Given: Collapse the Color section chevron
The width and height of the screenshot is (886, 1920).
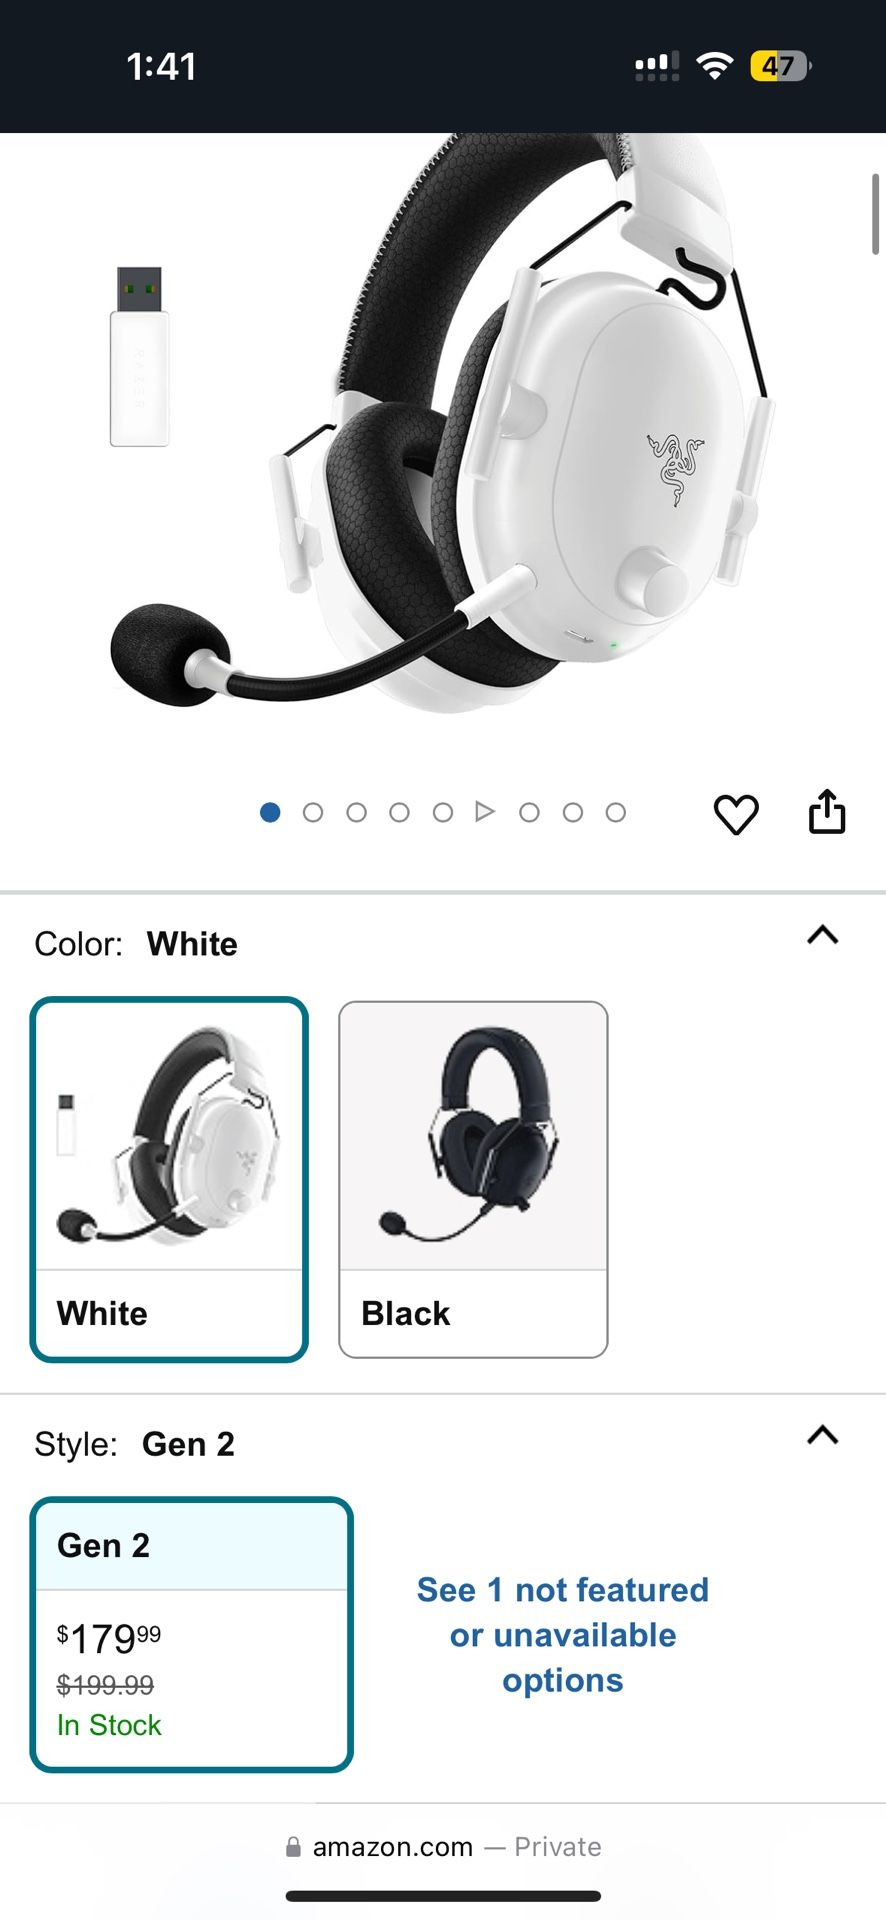Looking at the screenshot, I should tap(823, 935).
